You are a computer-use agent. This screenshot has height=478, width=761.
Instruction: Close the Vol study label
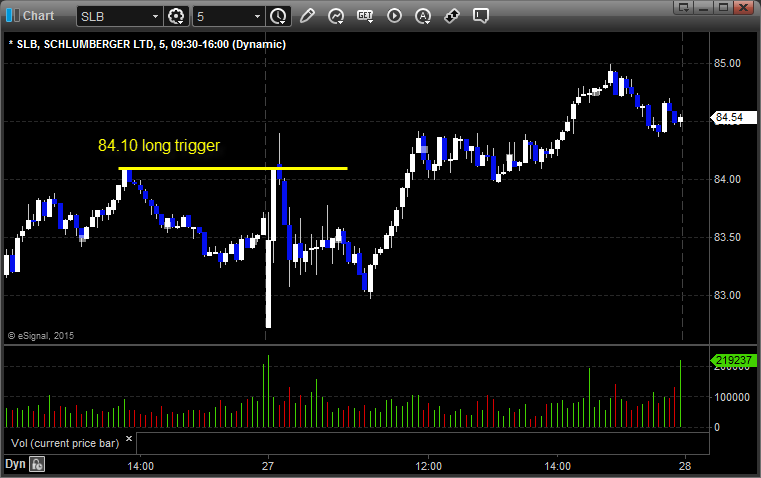(129, 439)
